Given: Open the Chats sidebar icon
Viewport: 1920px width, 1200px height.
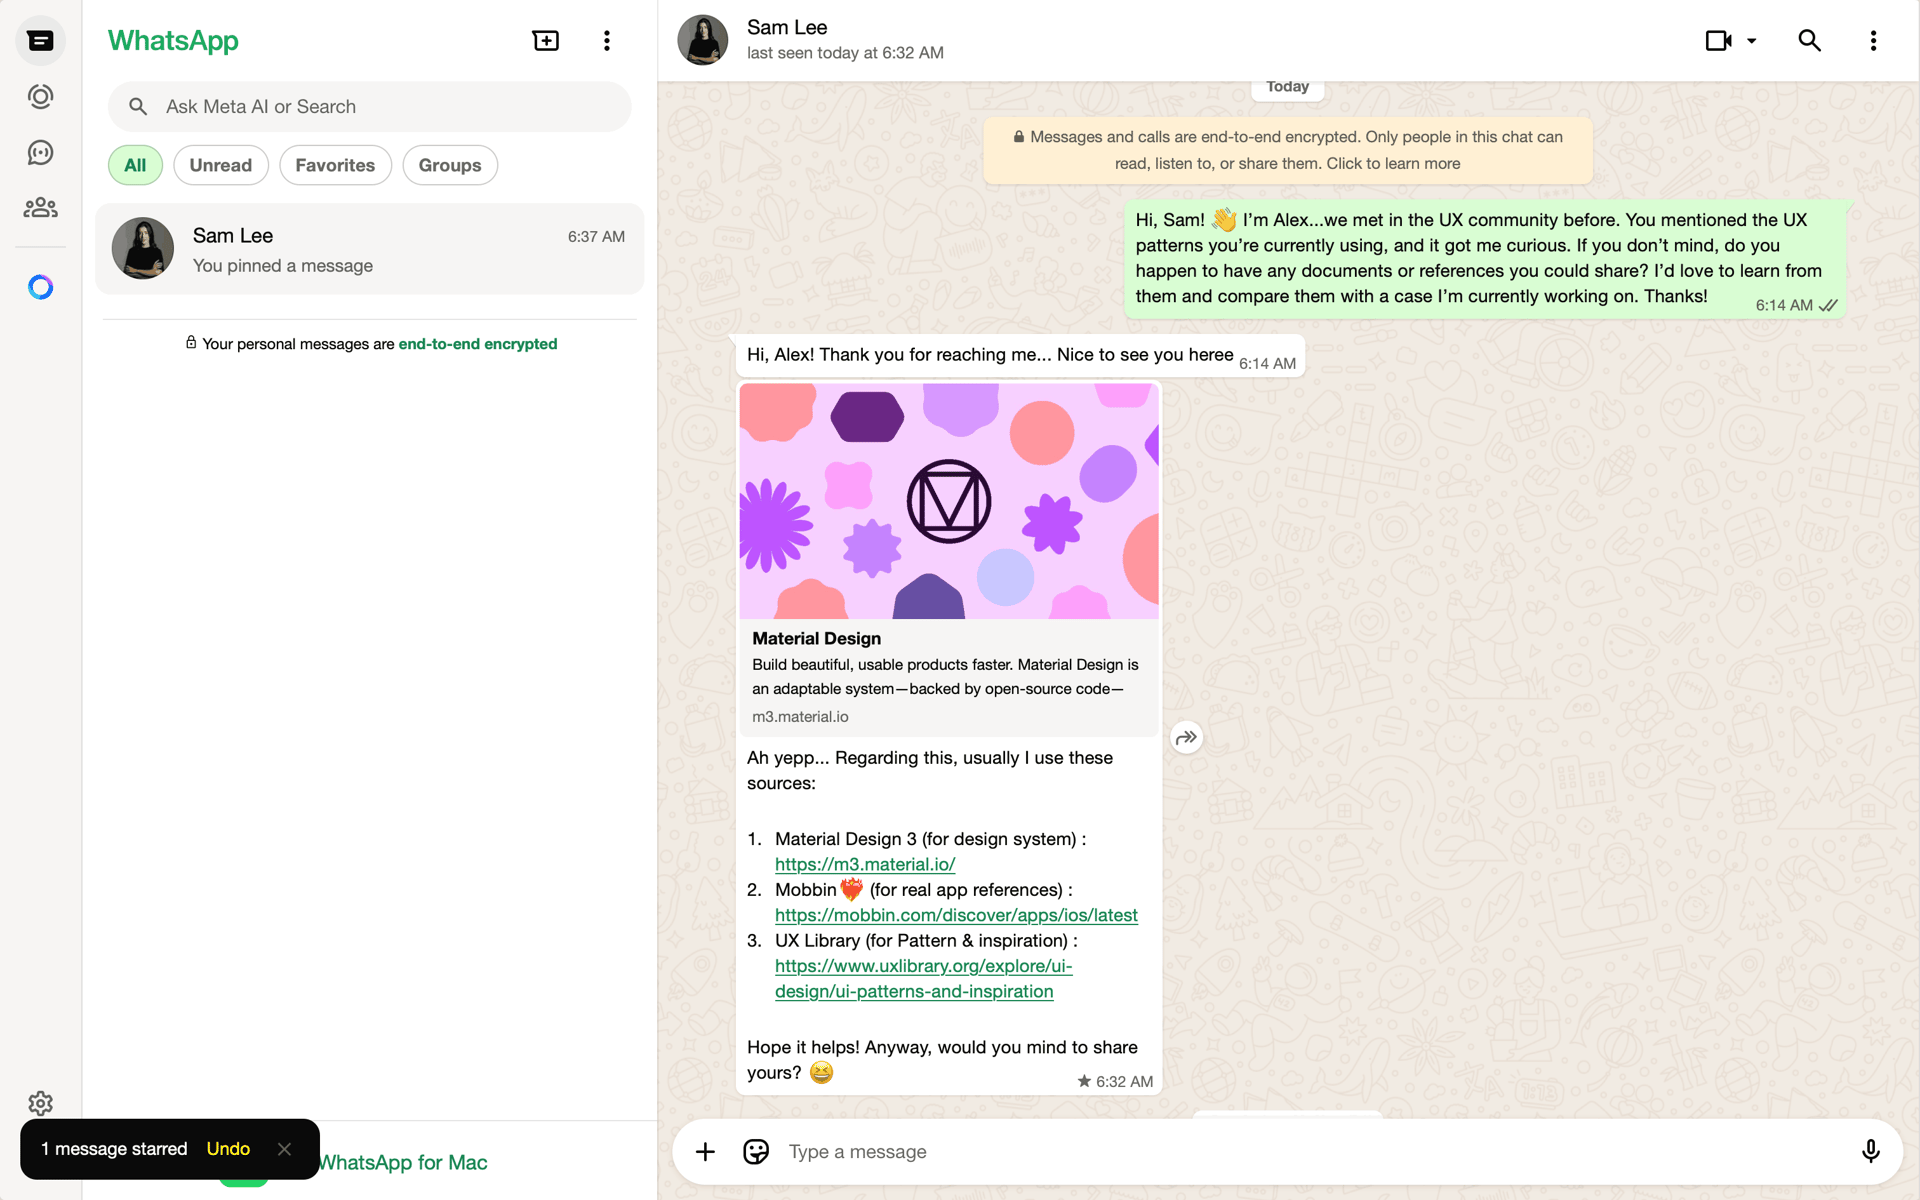Looking at the screenshot, I should [40, 41].
